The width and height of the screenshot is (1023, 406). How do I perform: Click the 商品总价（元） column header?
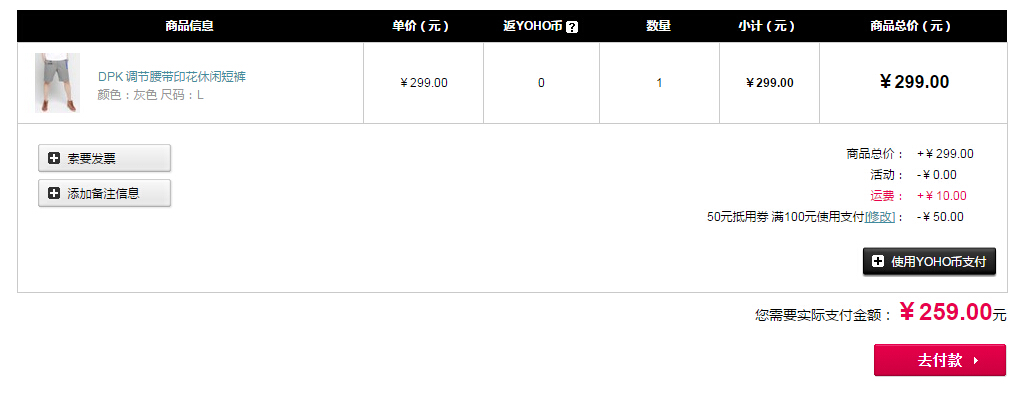tap(911, 26)
